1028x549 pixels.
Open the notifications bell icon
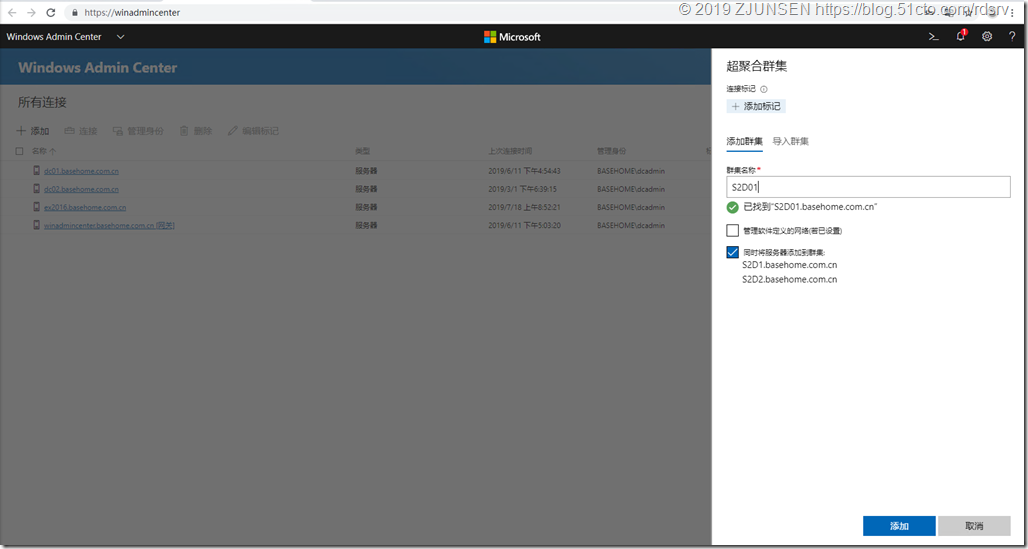[961, 37]
